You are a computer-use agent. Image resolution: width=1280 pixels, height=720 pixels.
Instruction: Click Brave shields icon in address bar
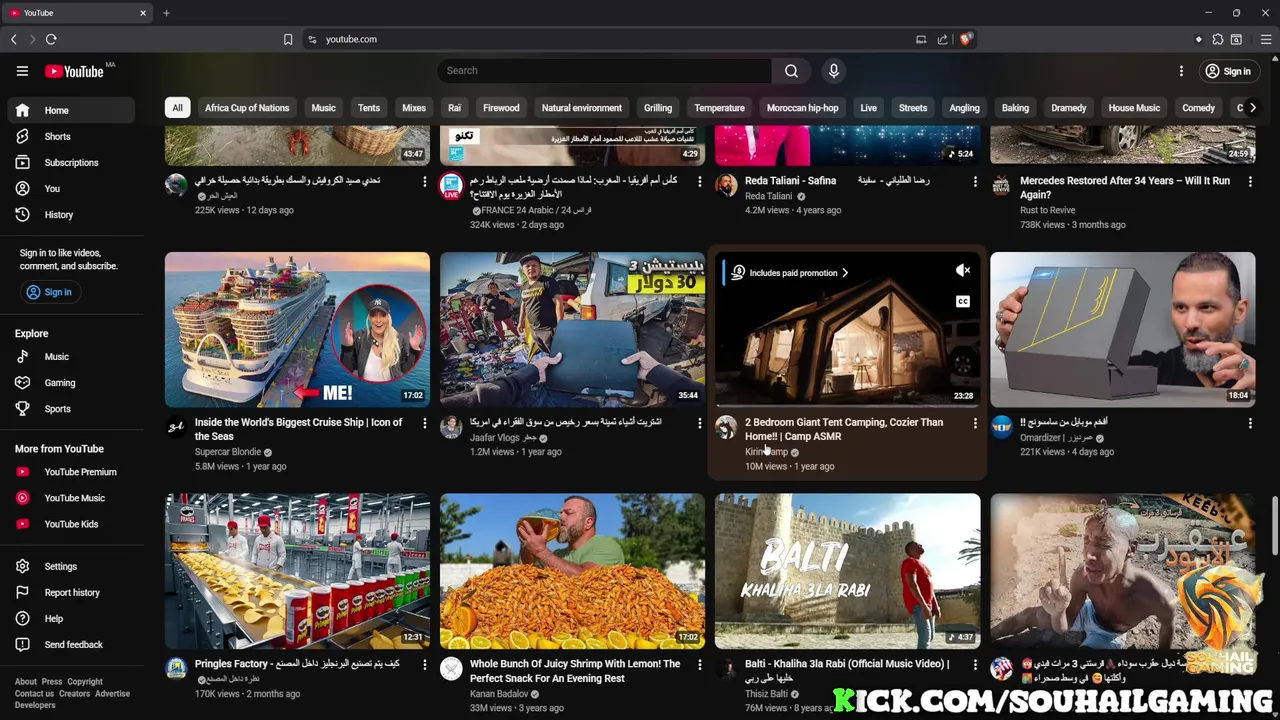click(966, 39)
